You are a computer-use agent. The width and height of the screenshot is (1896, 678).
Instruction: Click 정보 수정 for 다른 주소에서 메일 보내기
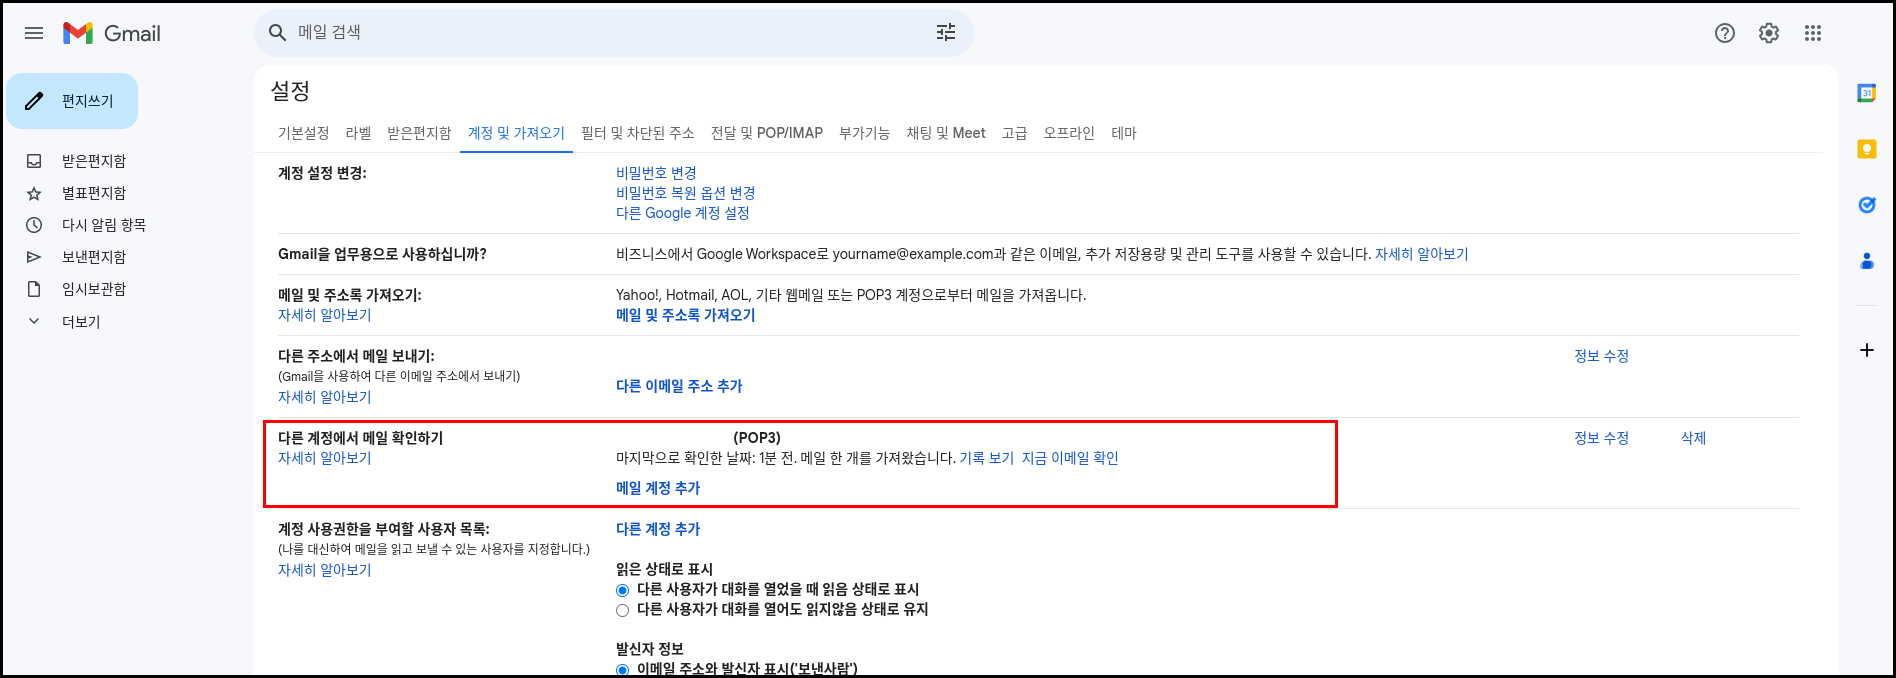coord(1602,356)
